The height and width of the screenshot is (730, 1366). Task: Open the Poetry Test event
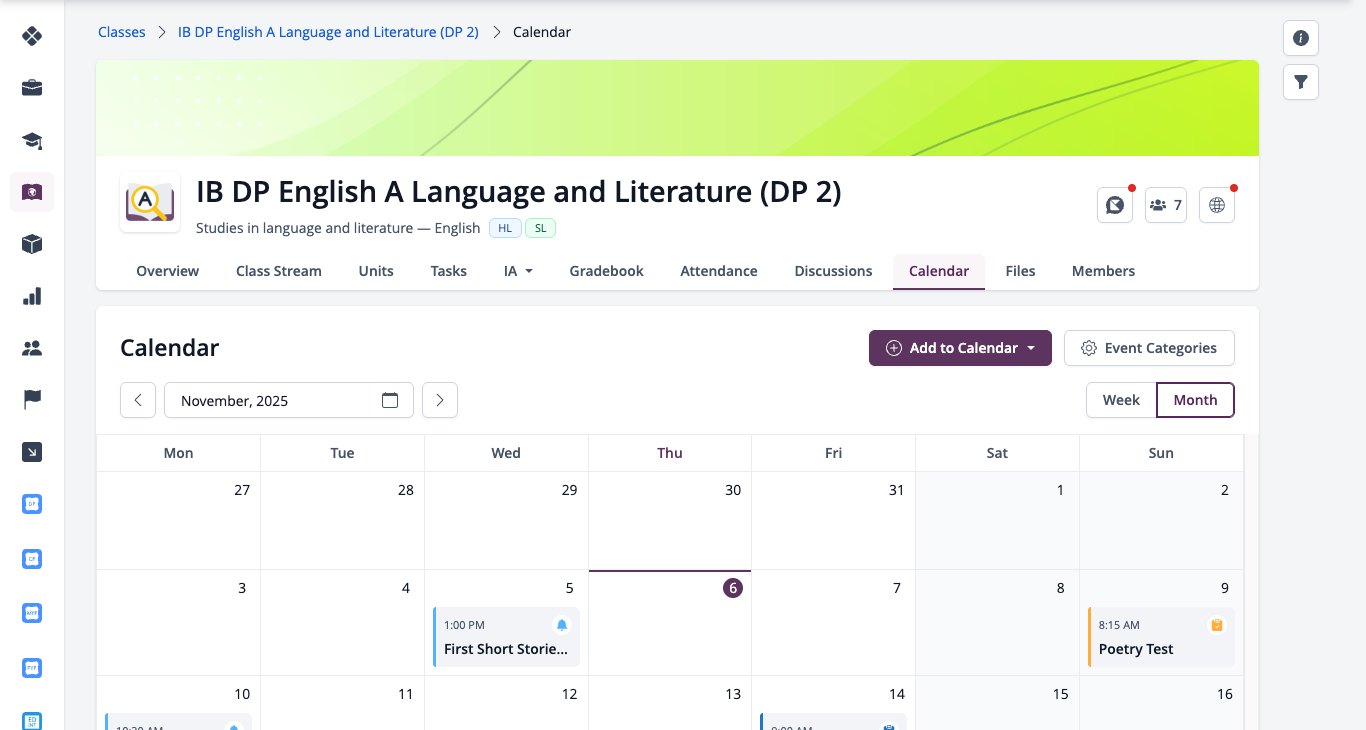1161,637
